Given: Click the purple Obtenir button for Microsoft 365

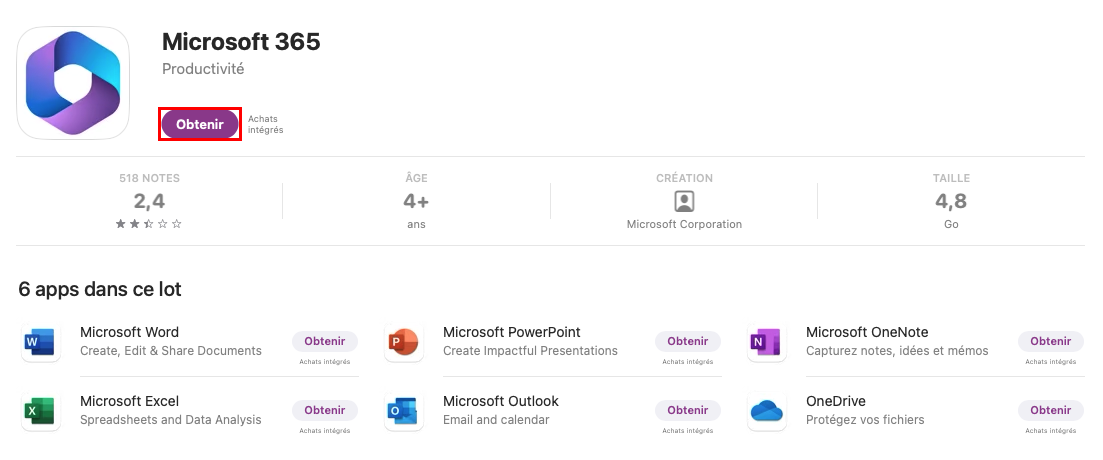Looking at the screenshot, I should tap(200, 124).
